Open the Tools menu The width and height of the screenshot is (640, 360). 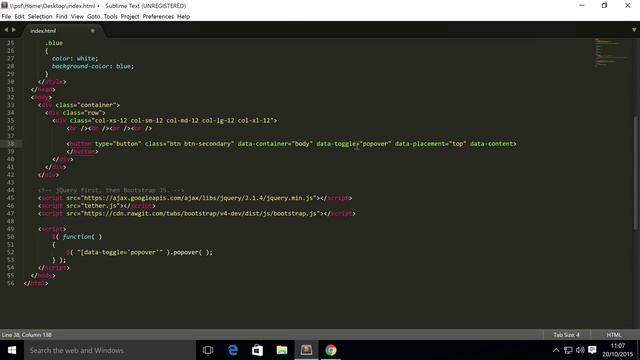(x=110, y=17)
